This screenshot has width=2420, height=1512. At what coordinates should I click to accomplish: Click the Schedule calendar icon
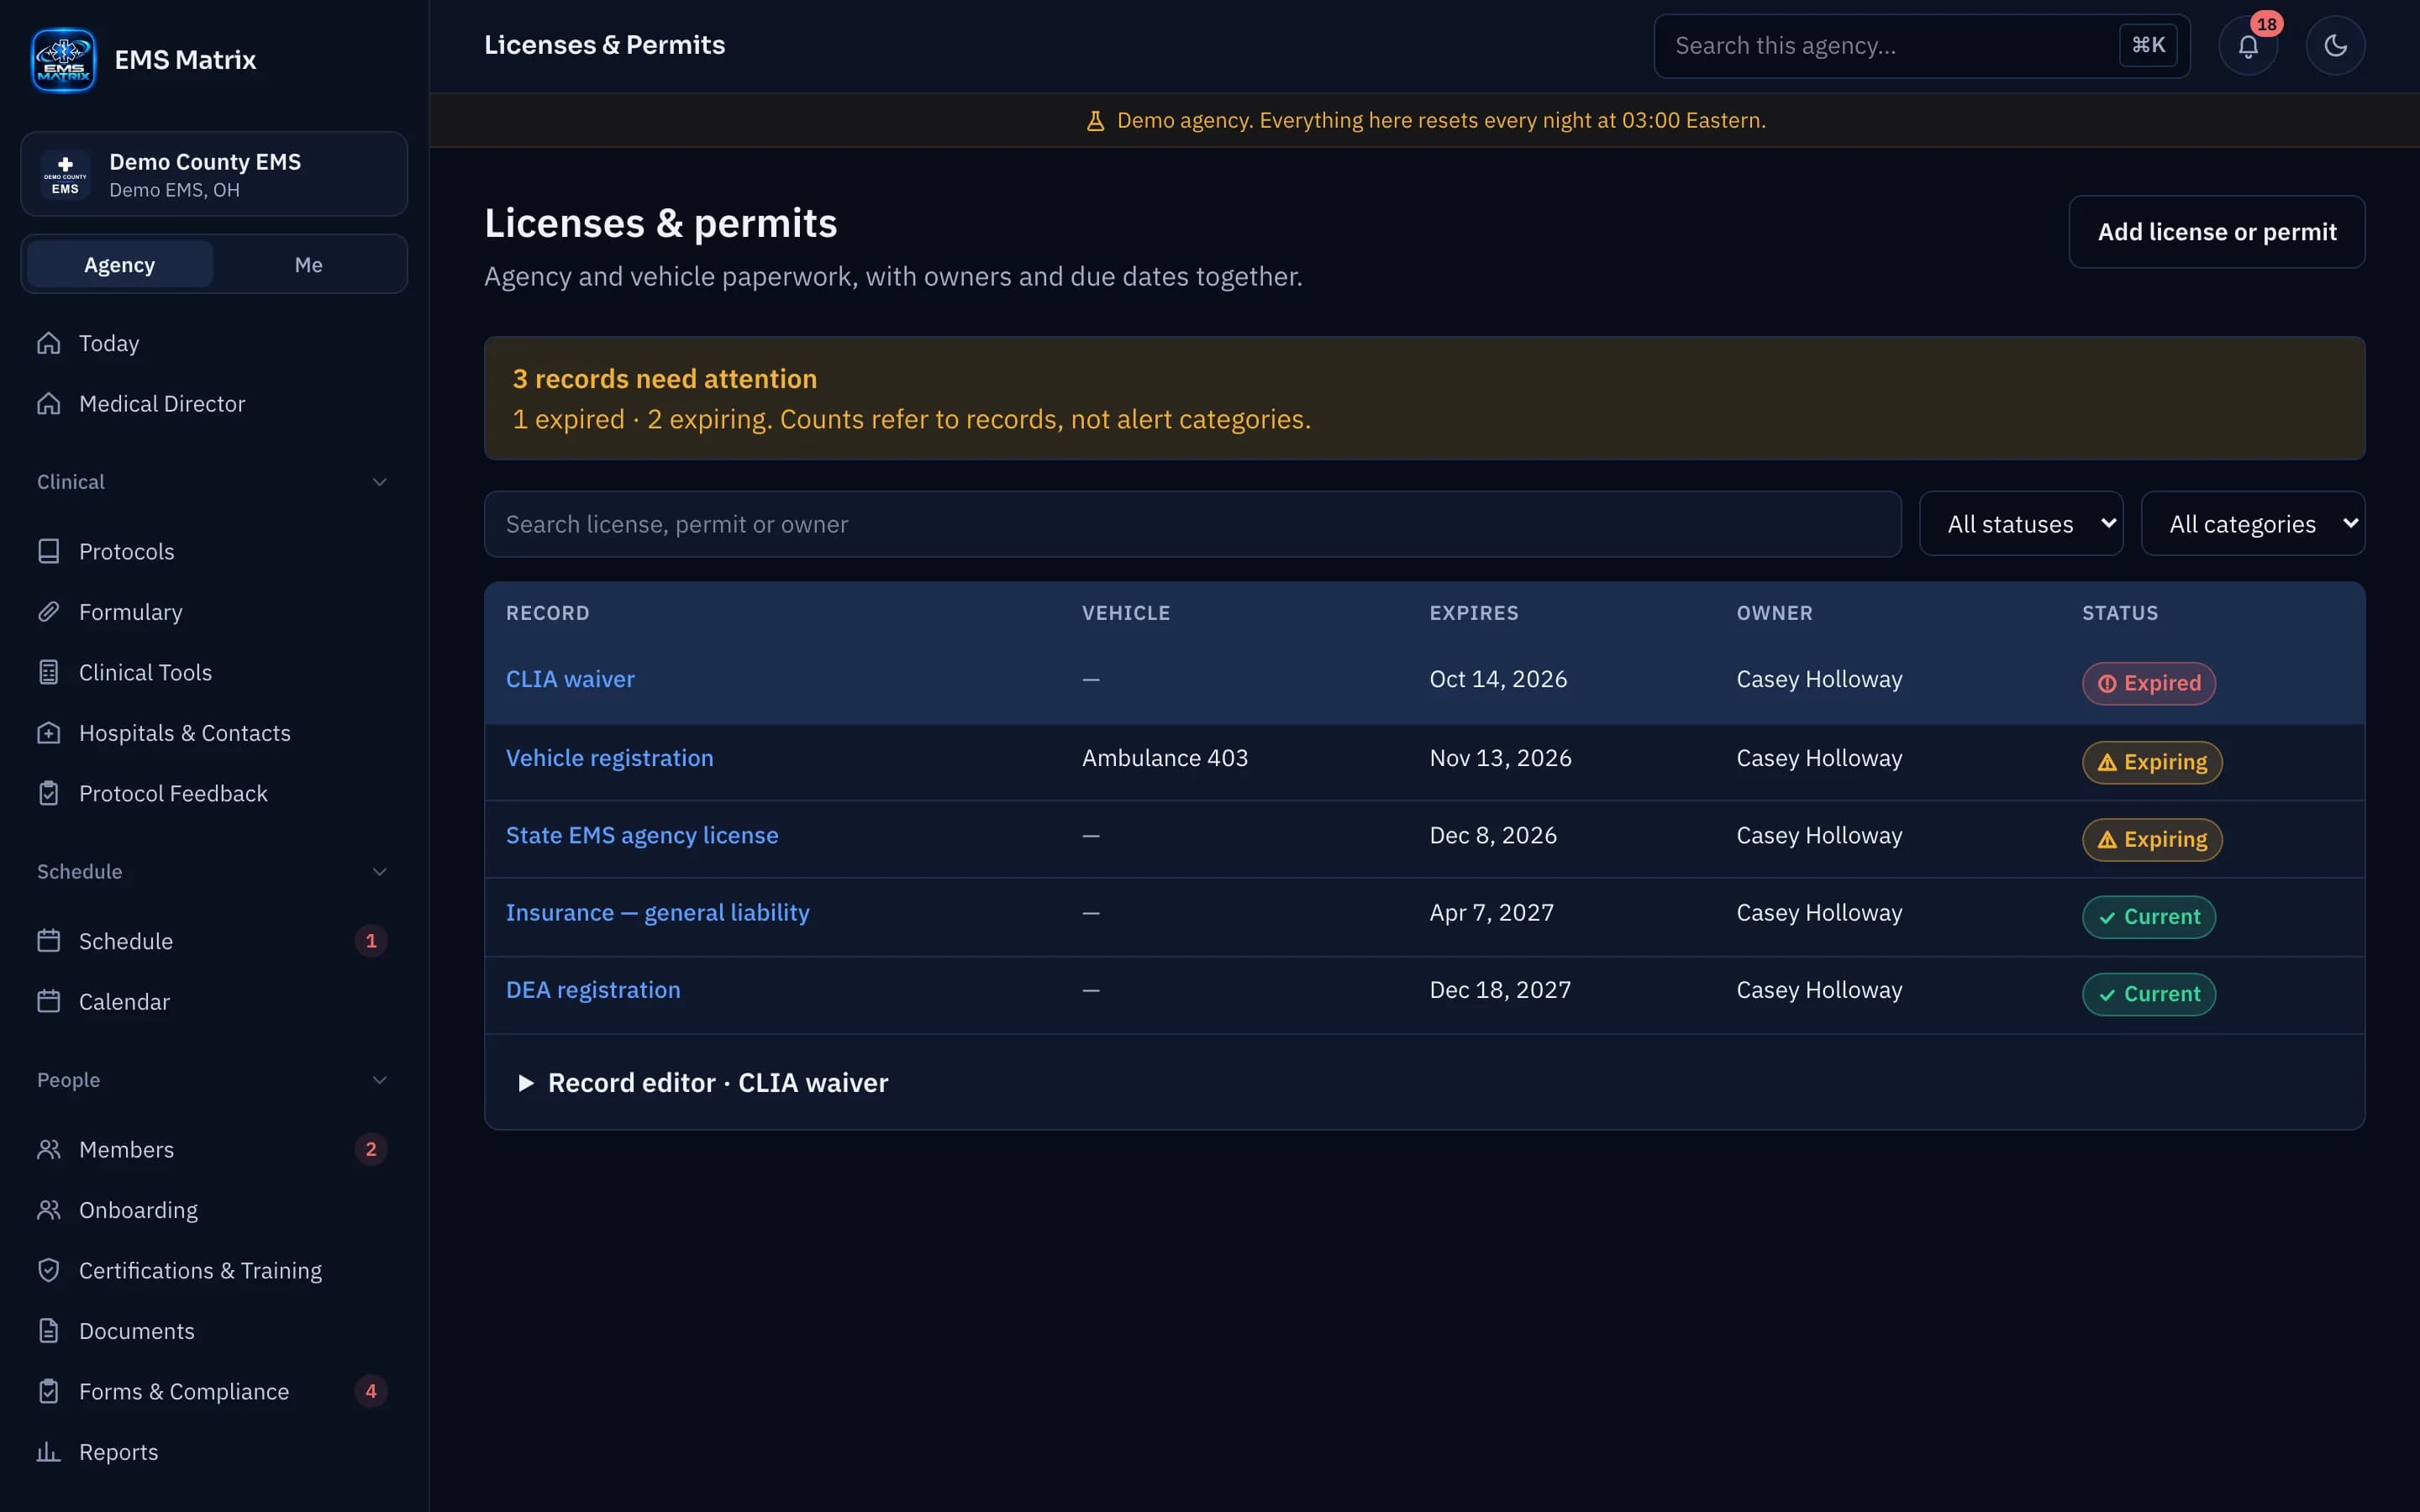(x=49, y=941)
